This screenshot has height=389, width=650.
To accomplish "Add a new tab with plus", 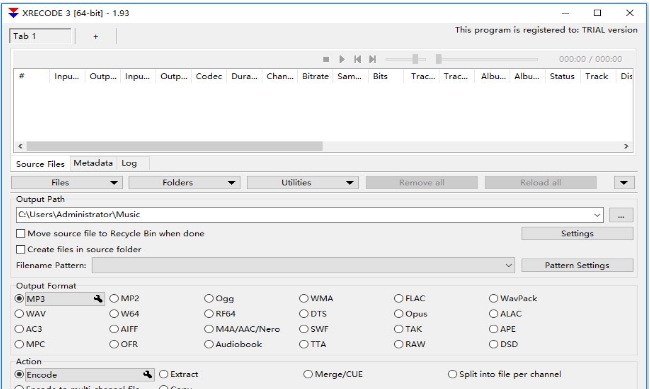I will [x=96, y=36].
